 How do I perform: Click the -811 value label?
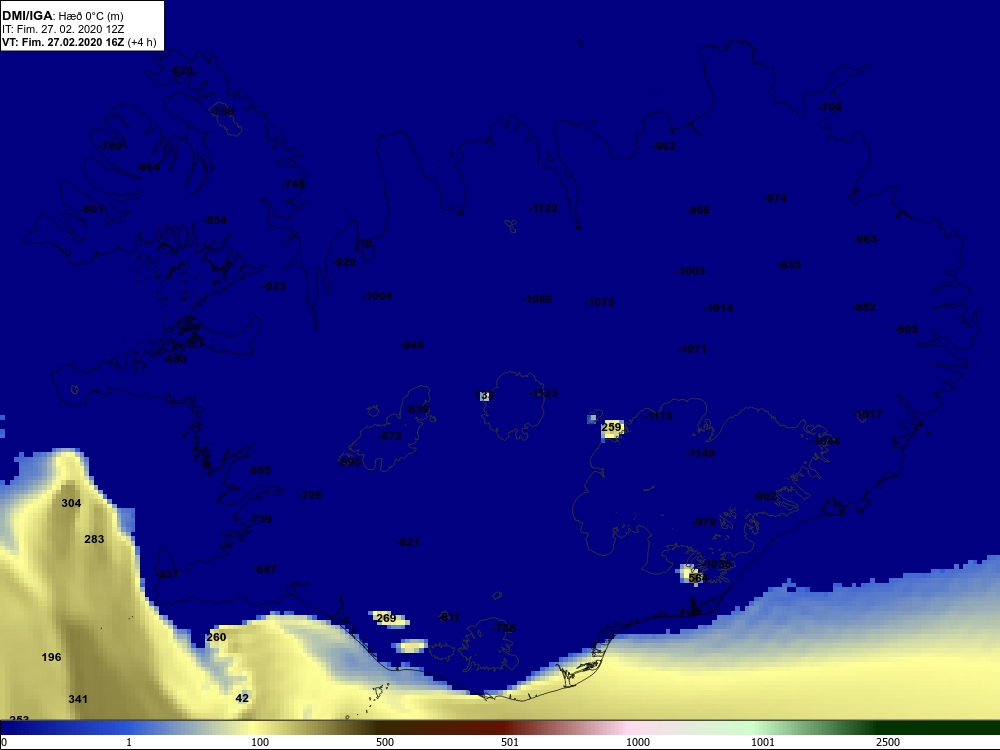point(449,617)
